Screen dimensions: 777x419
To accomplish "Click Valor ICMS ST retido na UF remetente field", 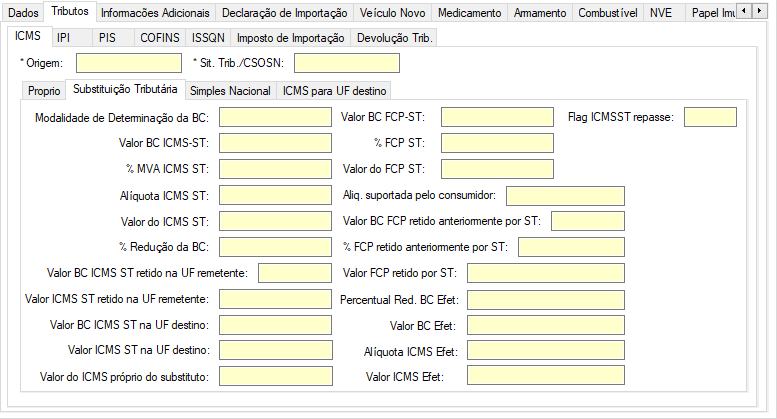I will 276,299.
